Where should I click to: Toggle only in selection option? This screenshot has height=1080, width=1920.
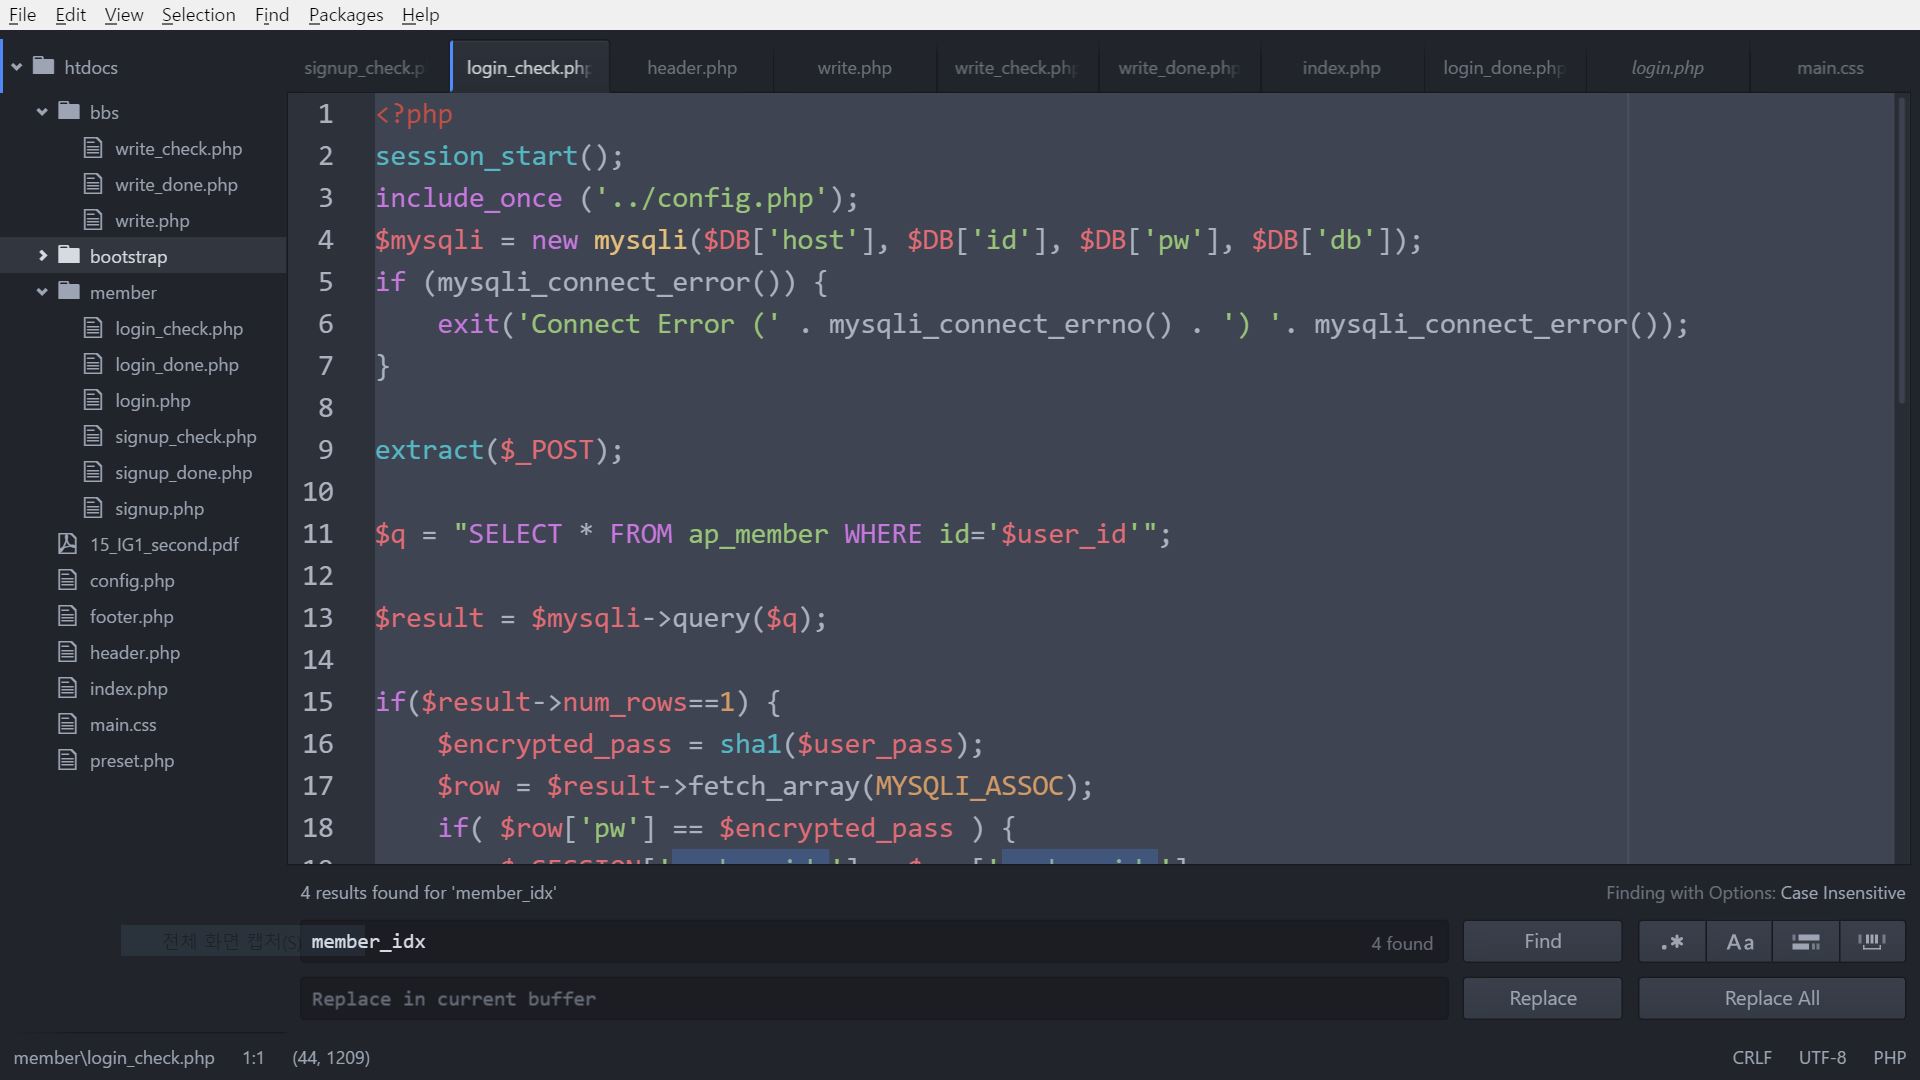coord(1805,942)
